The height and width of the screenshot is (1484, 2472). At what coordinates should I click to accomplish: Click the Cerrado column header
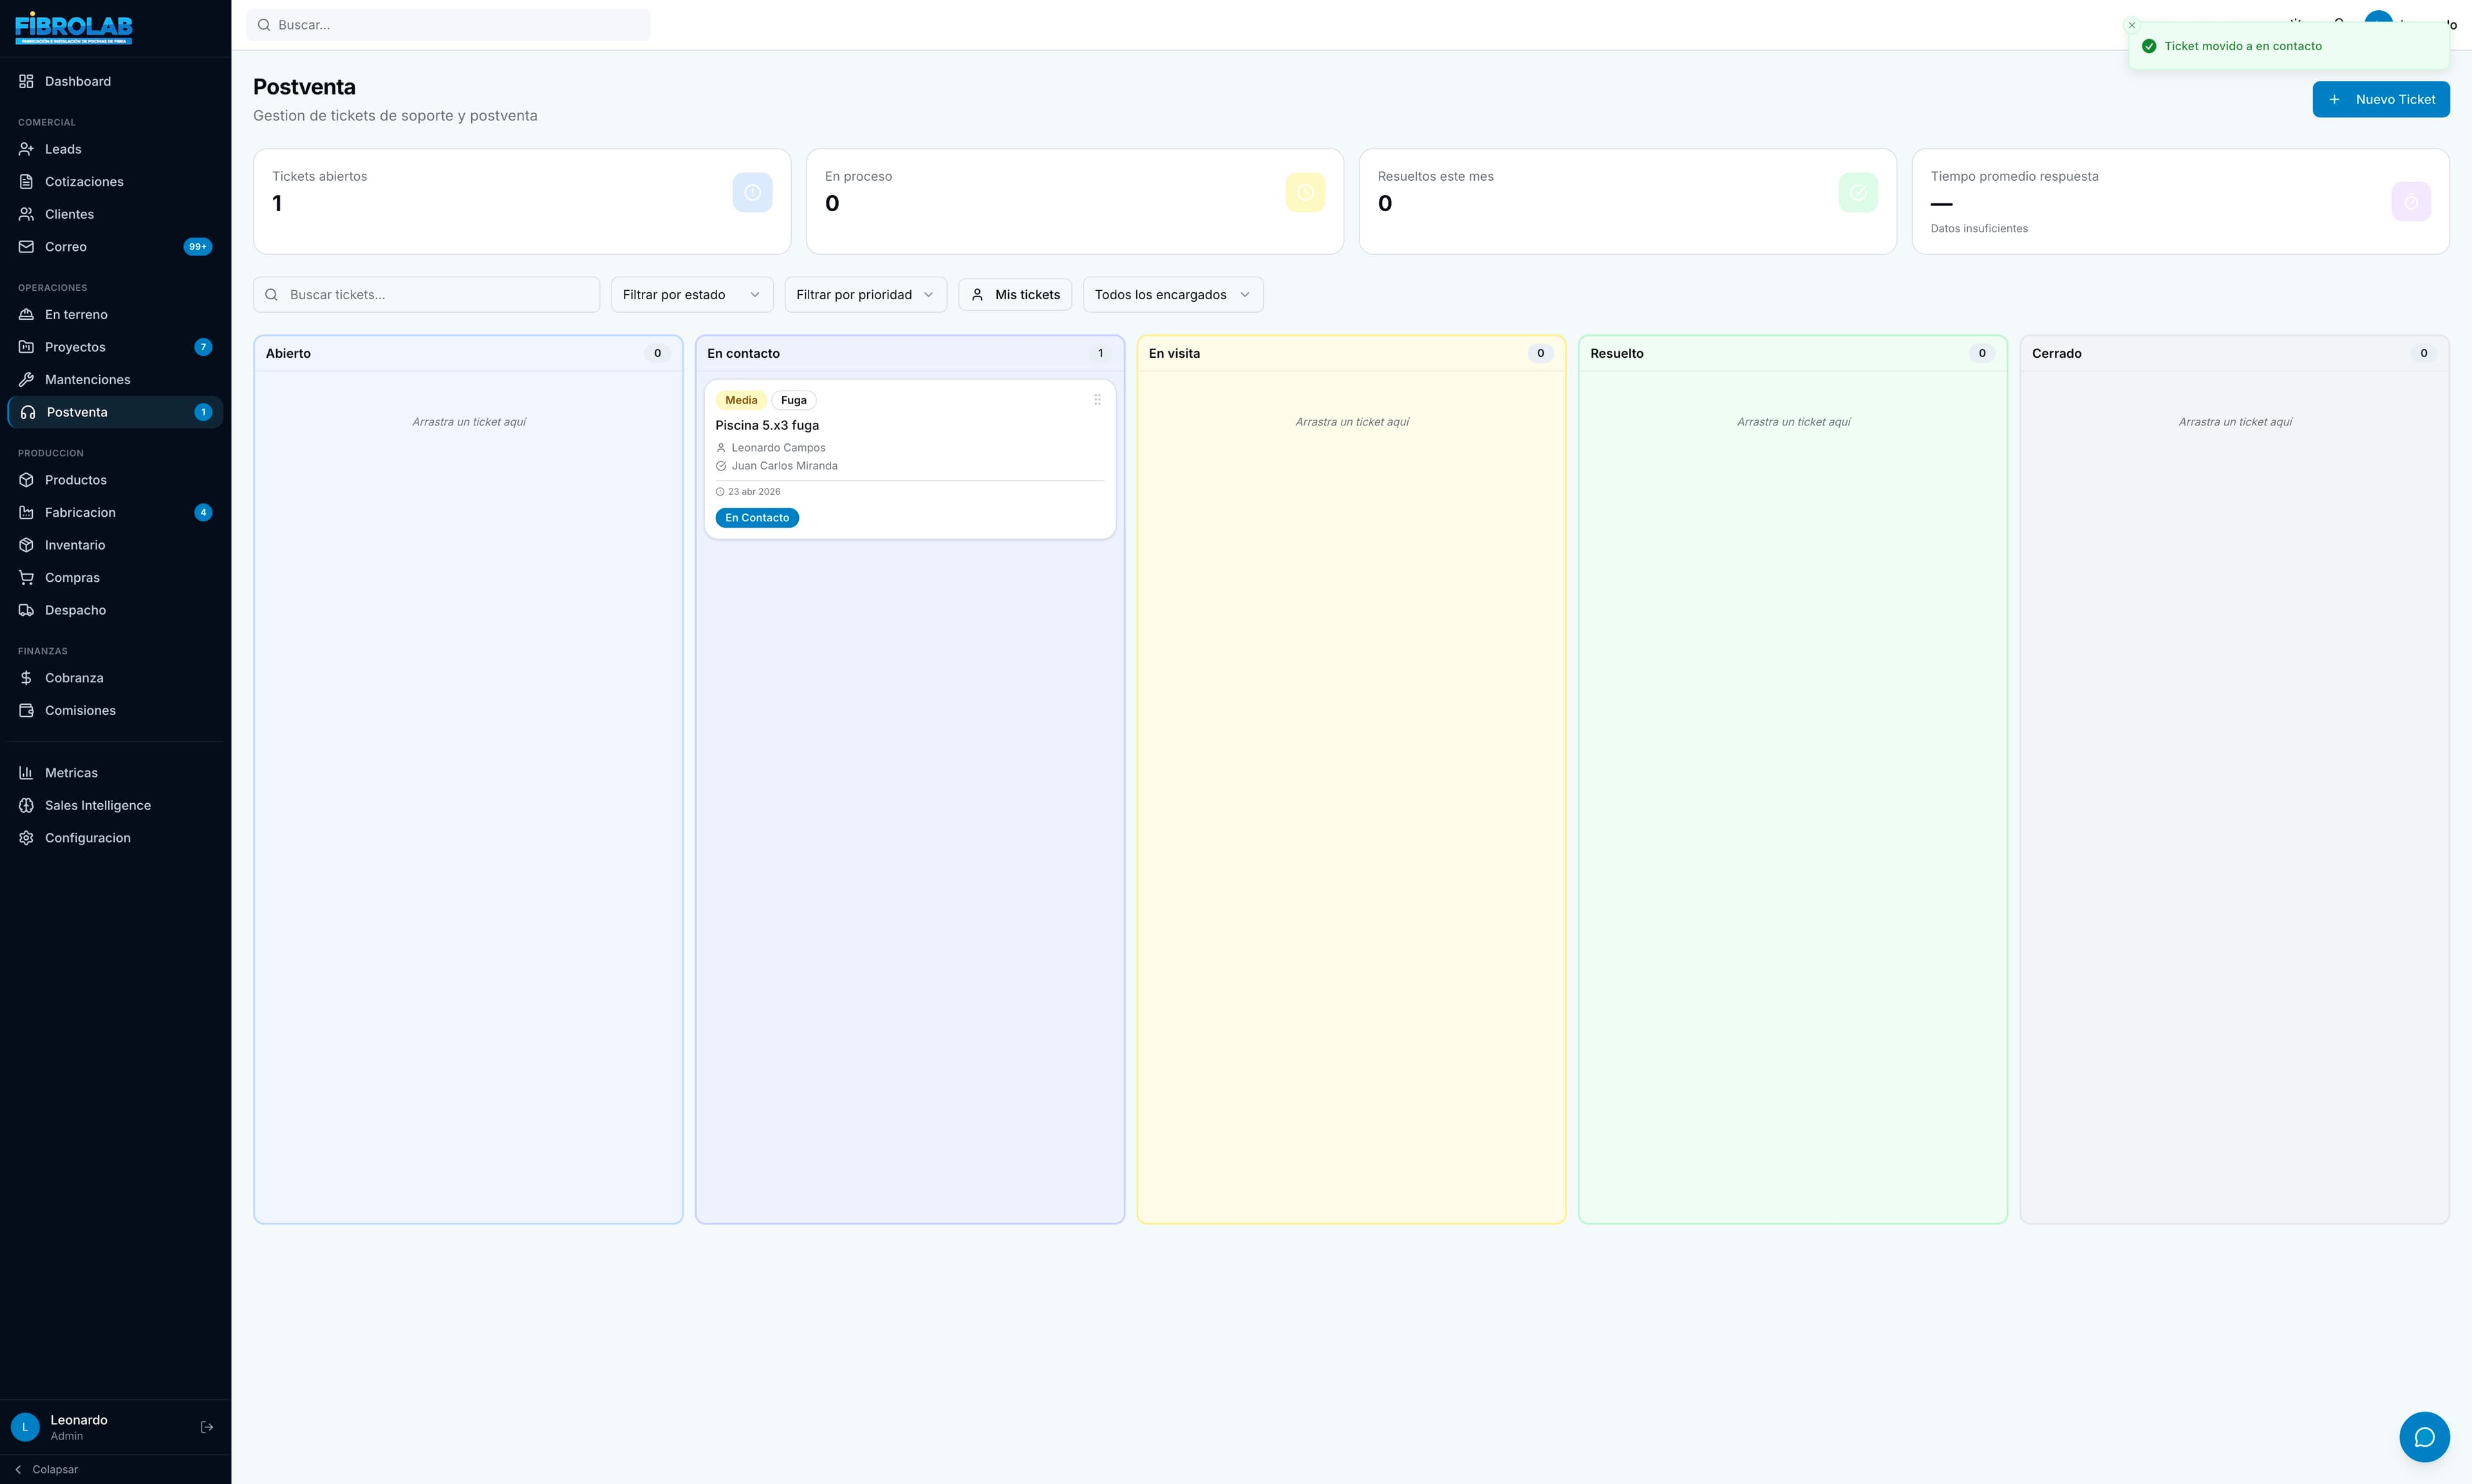(x=2234, y=353)
